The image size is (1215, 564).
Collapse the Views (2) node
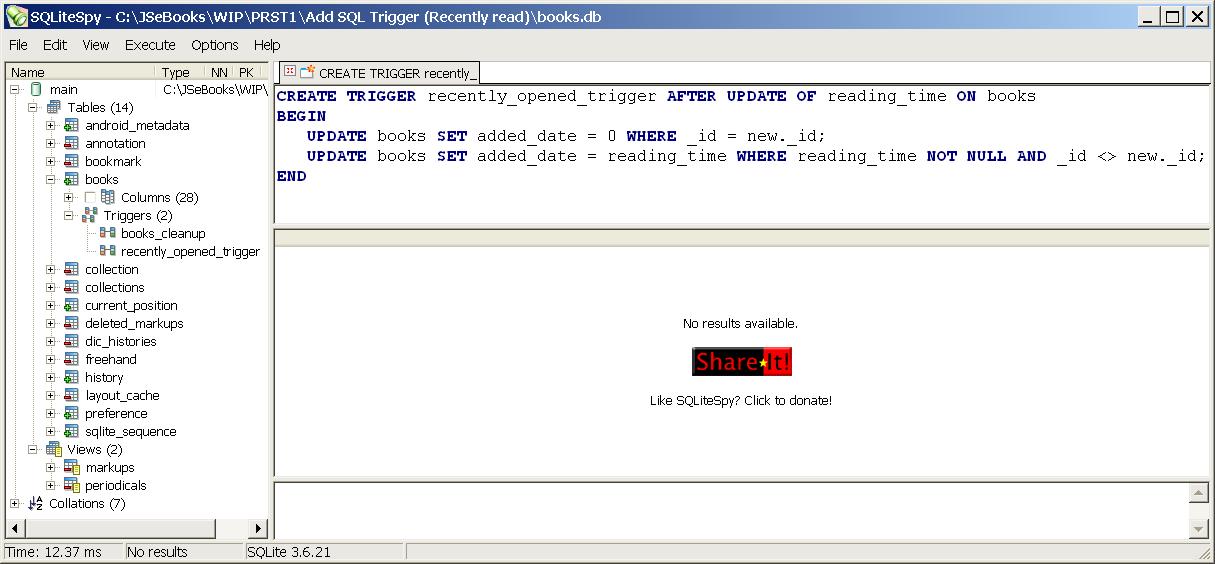pyautogui.click(x=33, y=450)
